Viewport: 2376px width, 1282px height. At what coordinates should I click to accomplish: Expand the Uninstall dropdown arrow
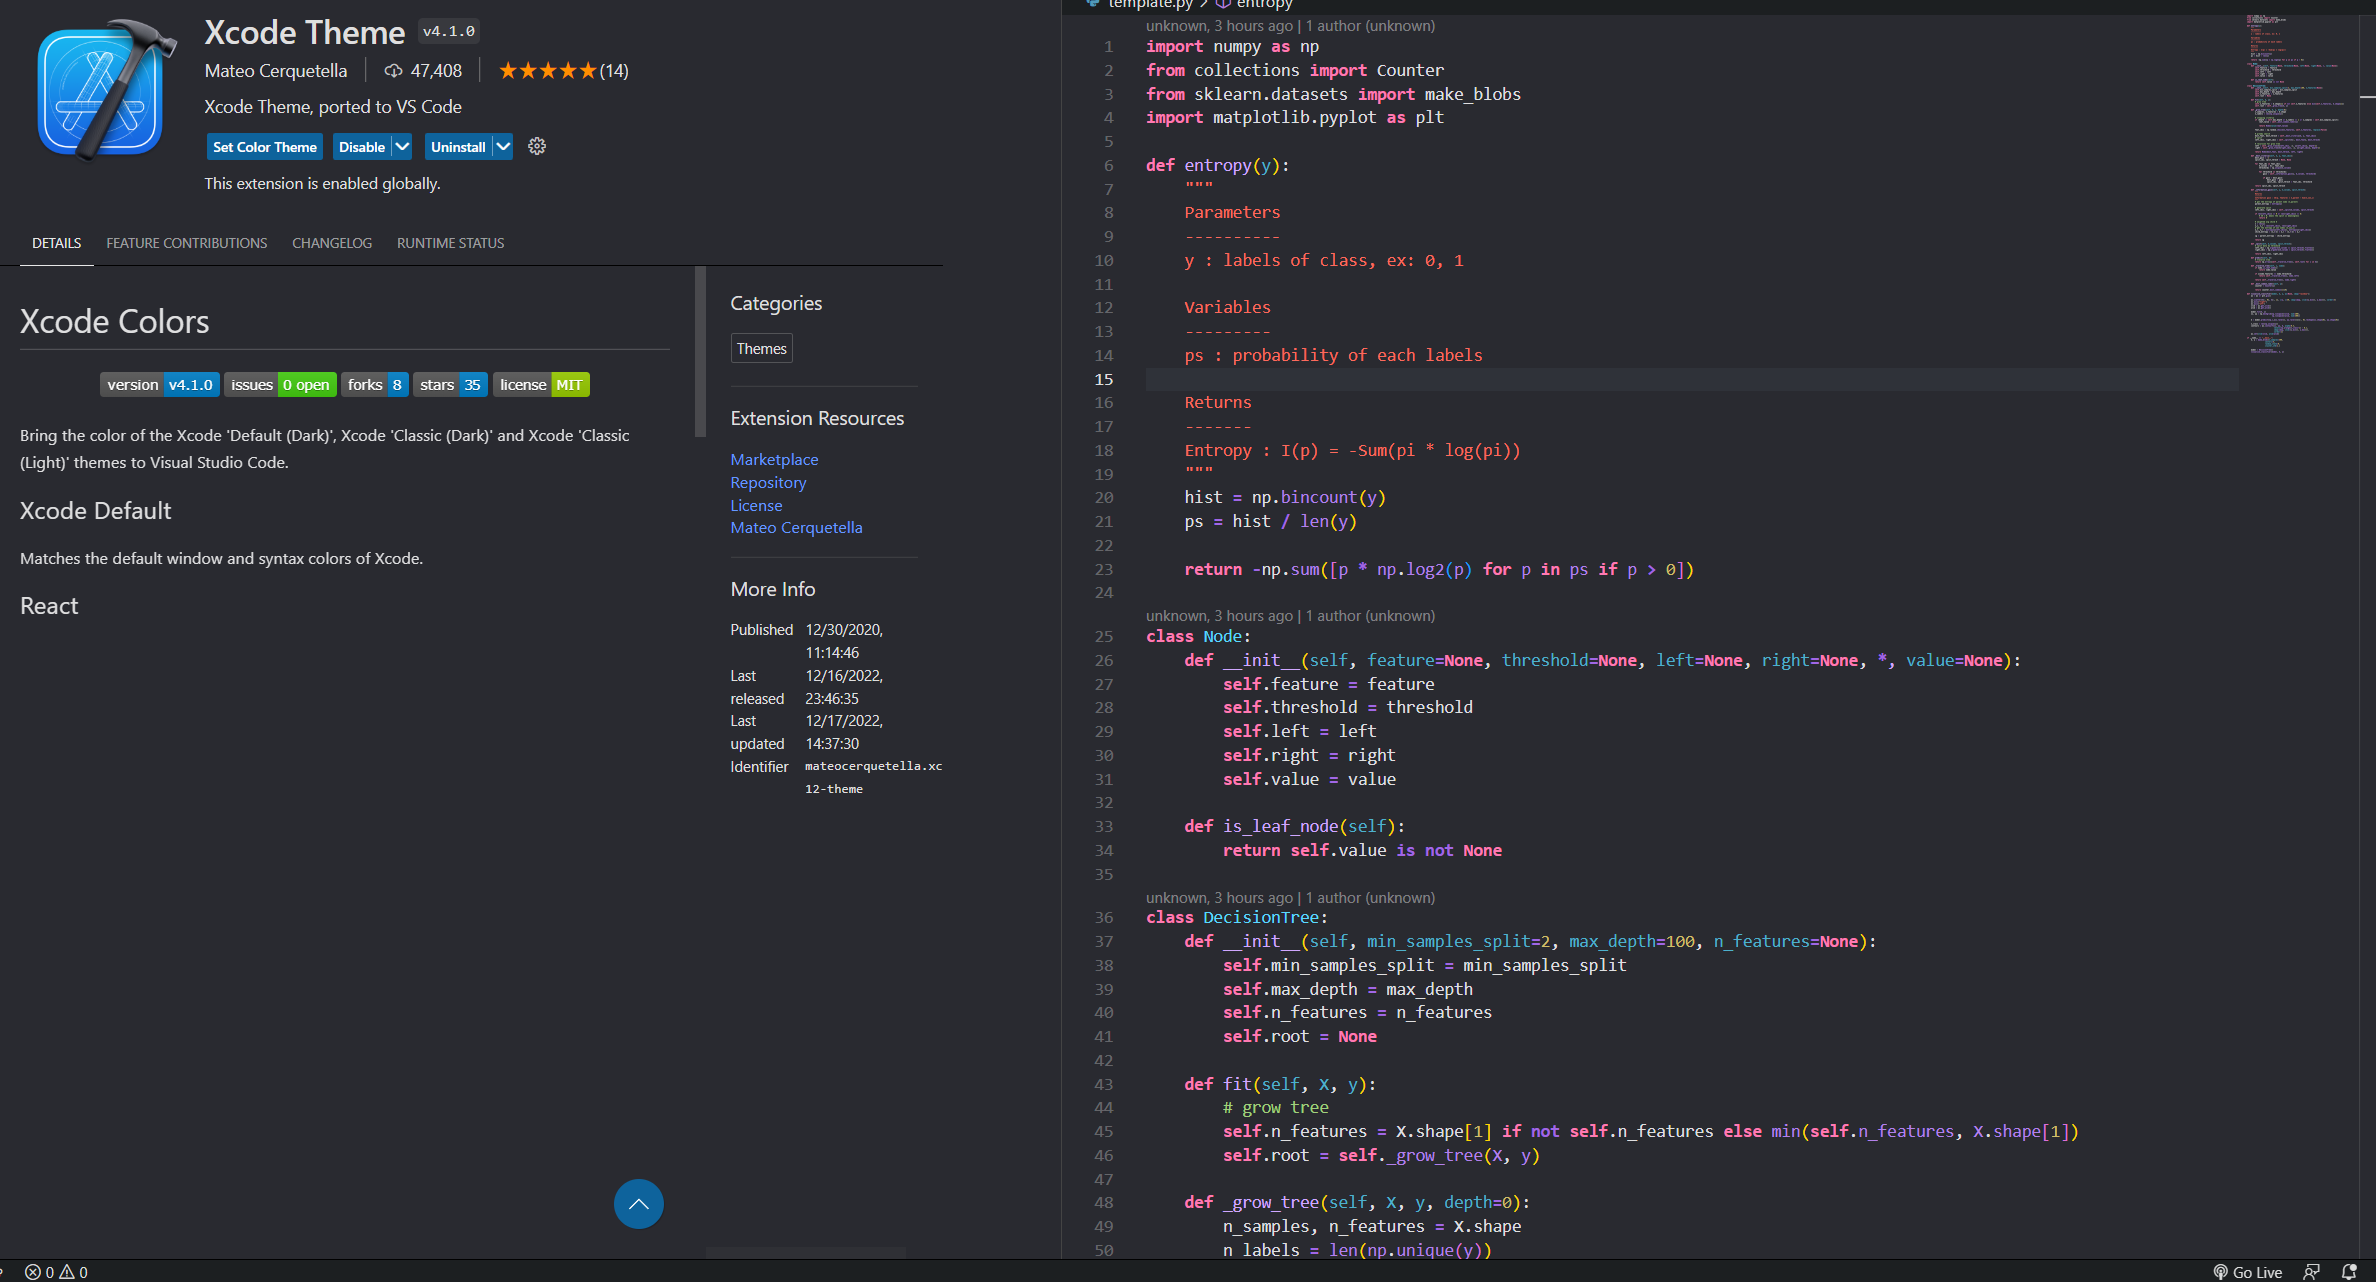(503, 147)
